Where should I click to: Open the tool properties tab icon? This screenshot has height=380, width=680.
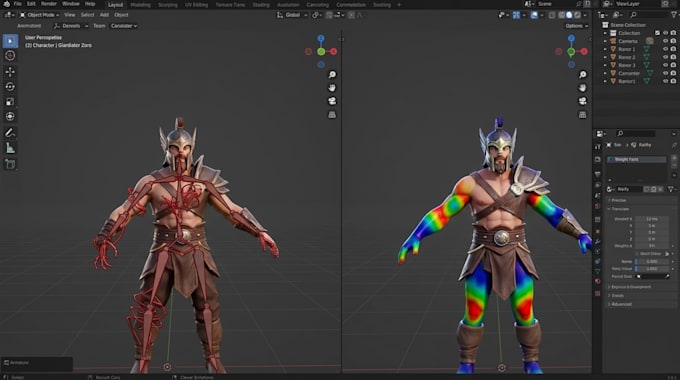[598, 147]
